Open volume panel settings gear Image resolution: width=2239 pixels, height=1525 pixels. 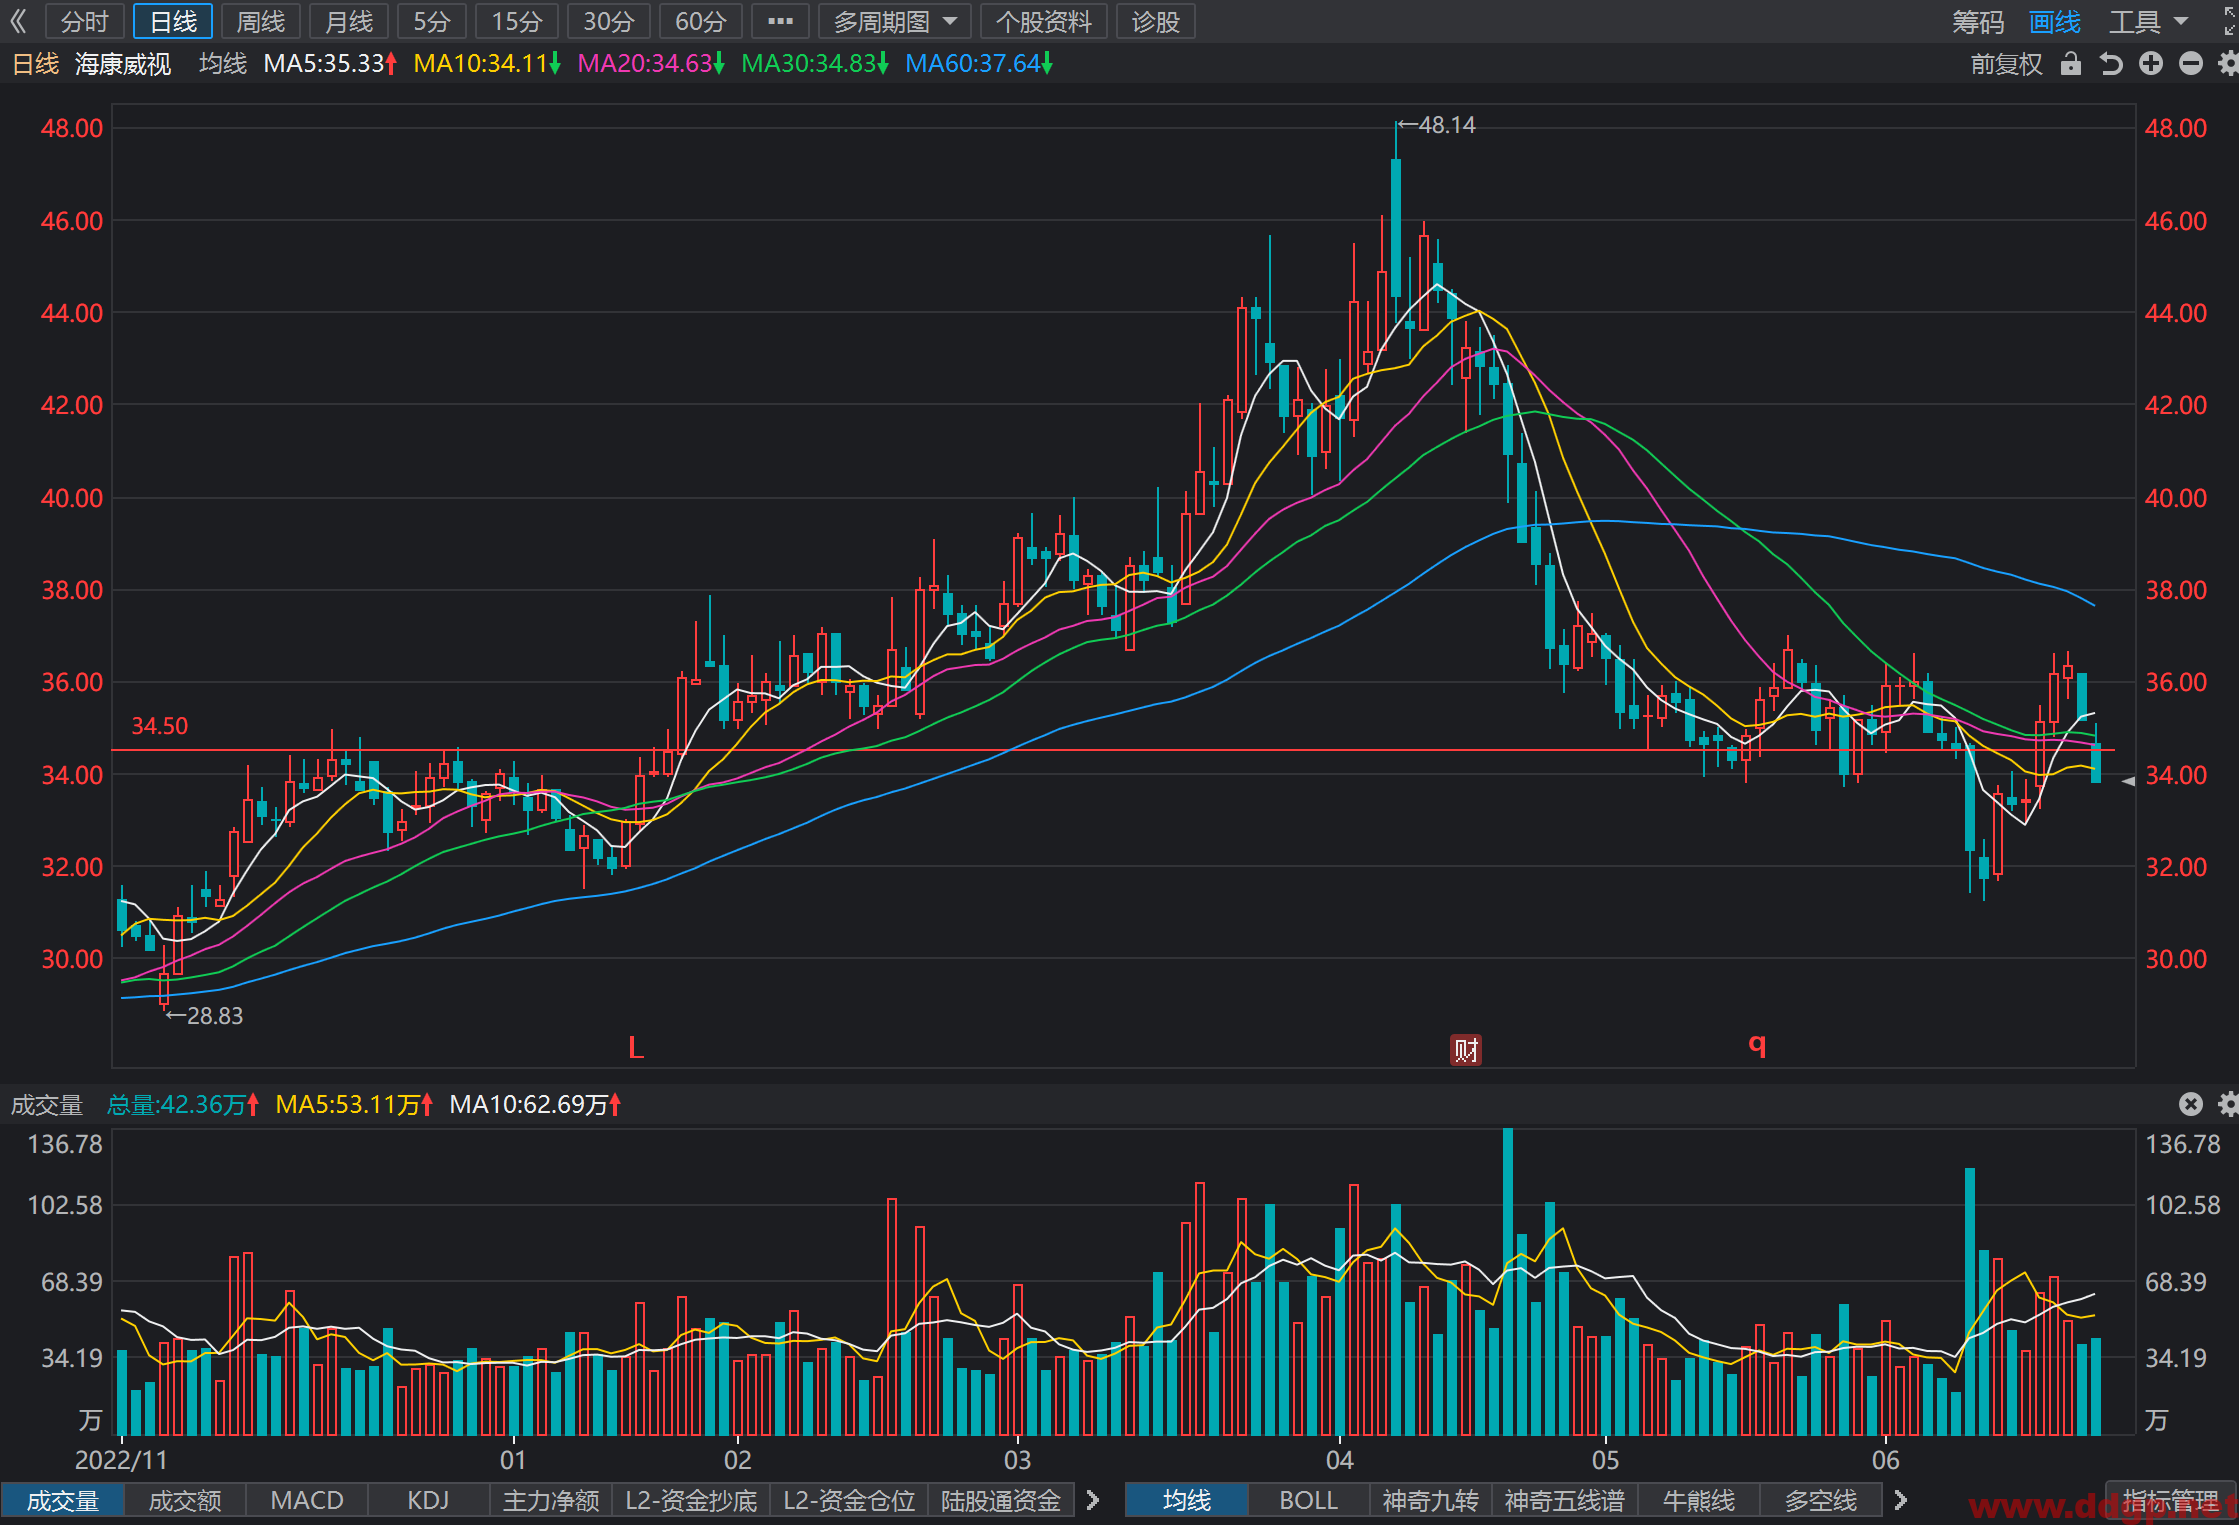2228,1104
